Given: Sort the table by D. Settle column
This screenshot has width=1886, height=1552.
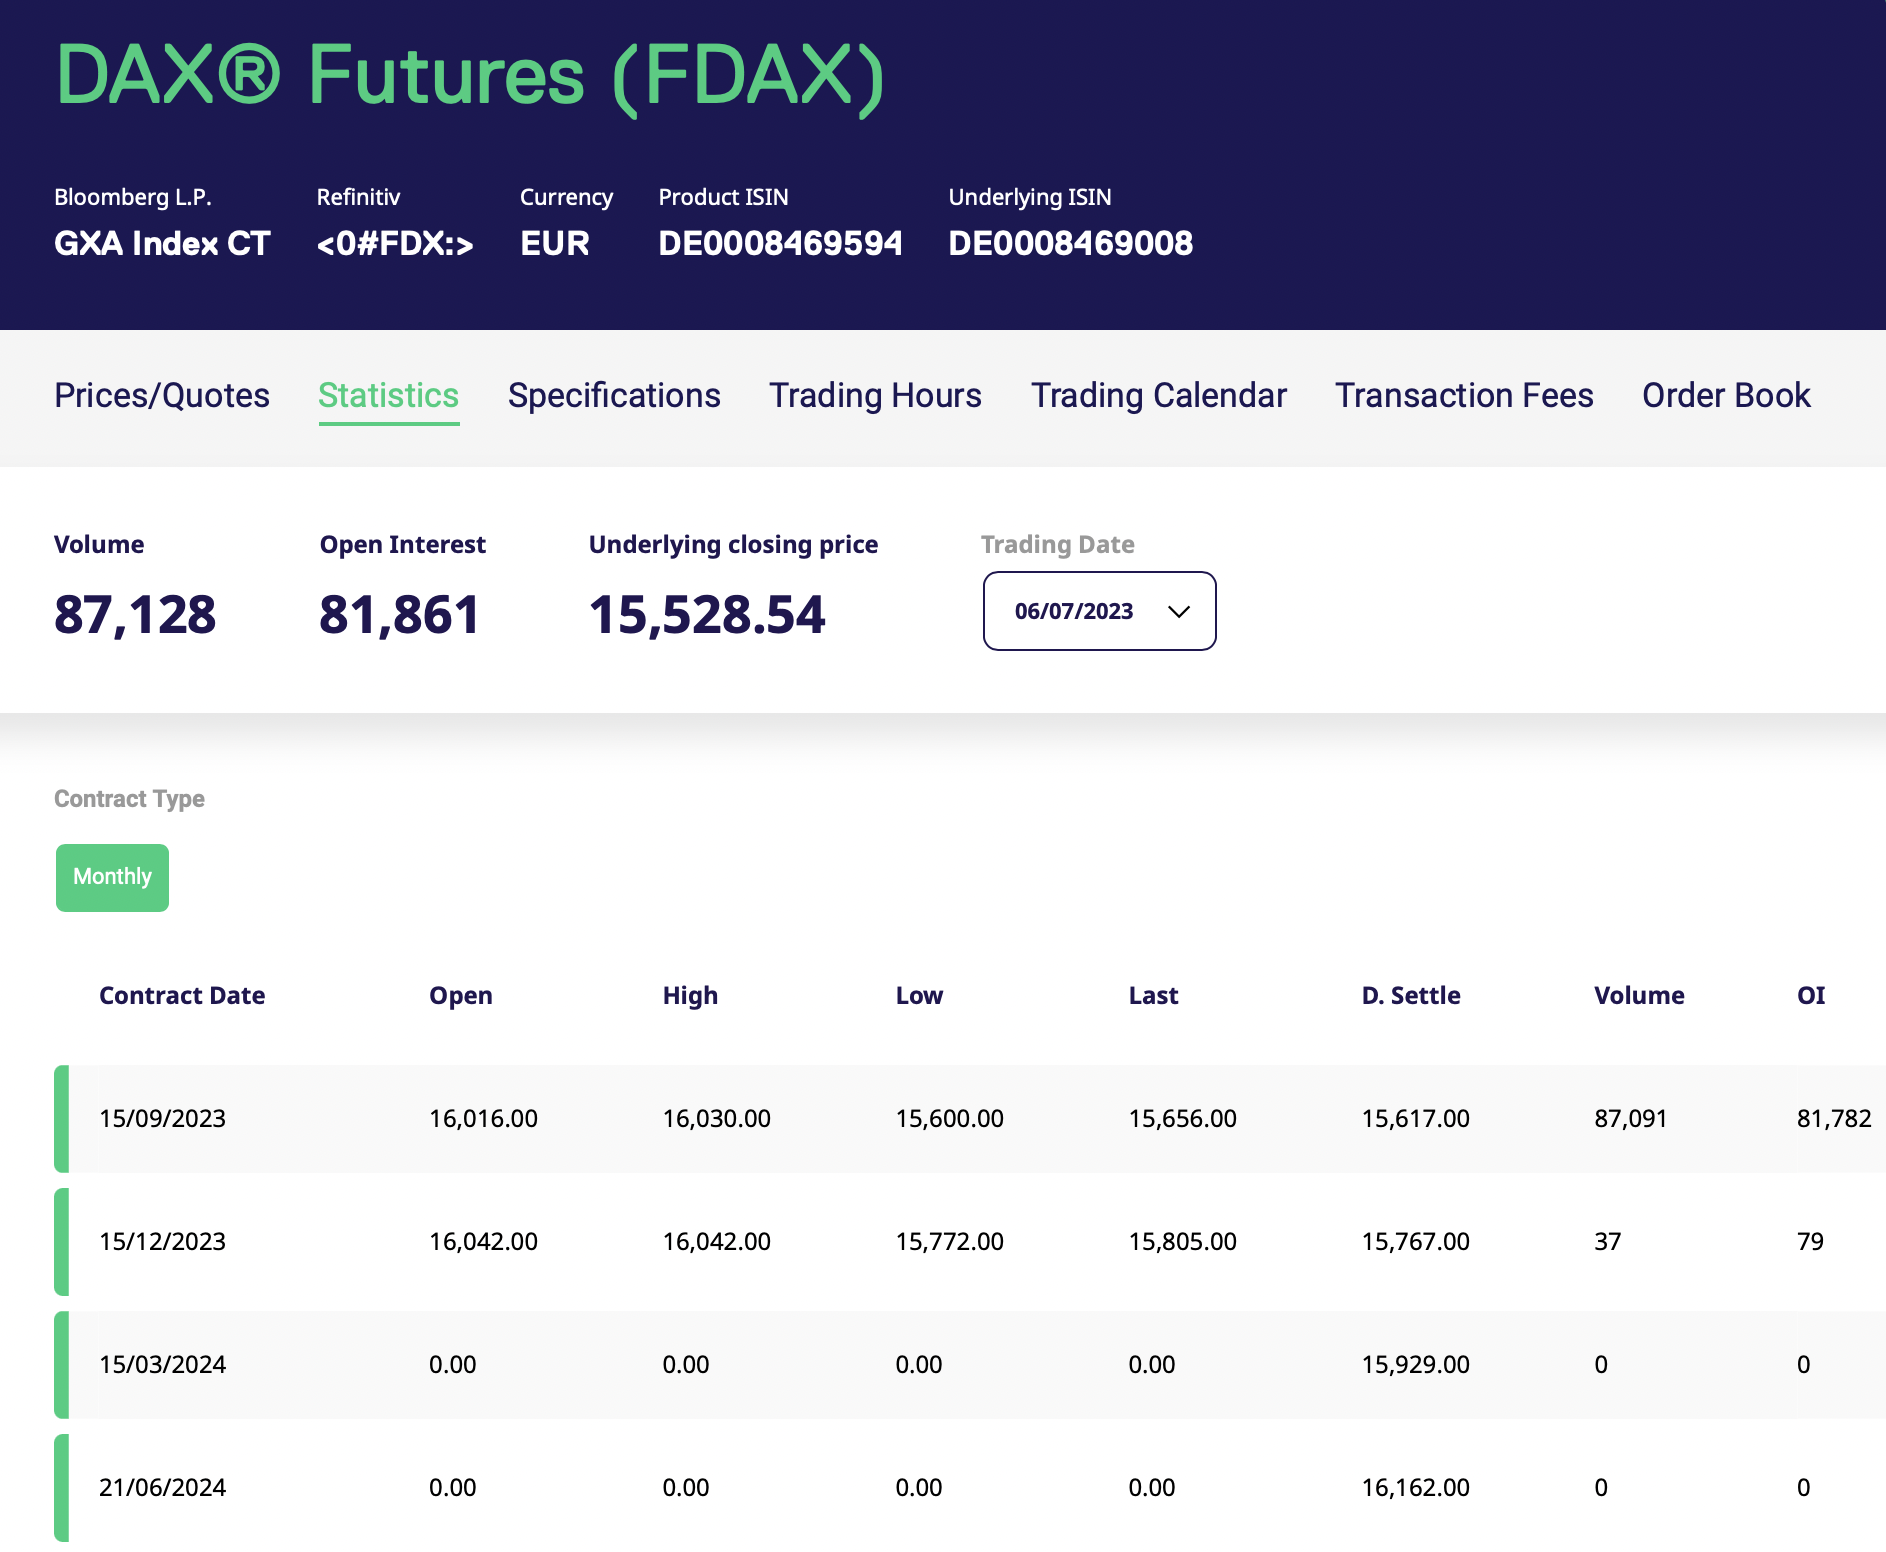Looking at the screenshot, I should [1410, 996].
